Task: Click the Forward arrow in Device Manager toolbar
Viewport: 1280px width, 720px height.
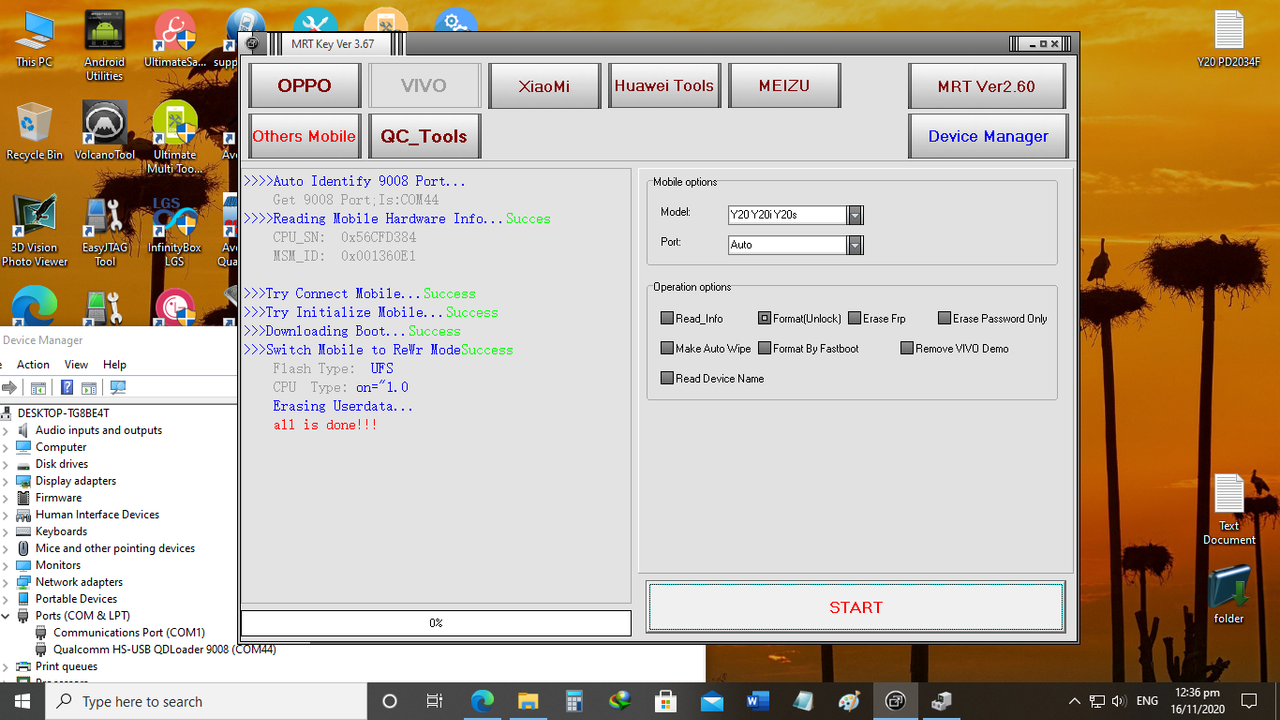Action: (x=10, y=388)
